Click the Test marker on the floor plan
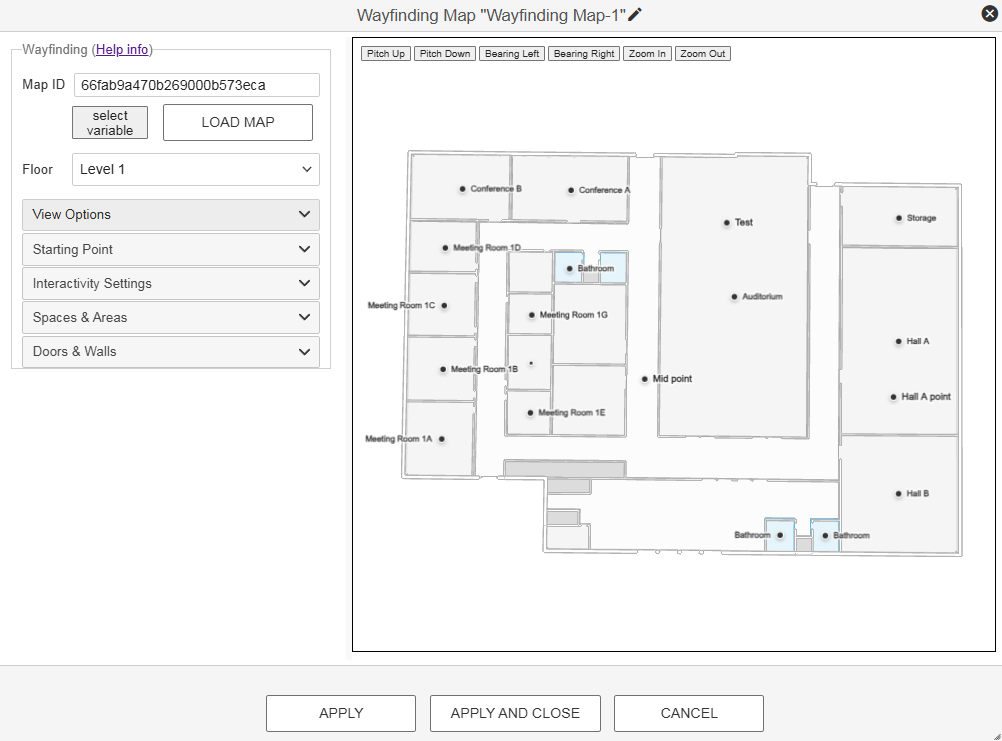The width and height of the screenshot is (1002, 741). click(727, 222)
